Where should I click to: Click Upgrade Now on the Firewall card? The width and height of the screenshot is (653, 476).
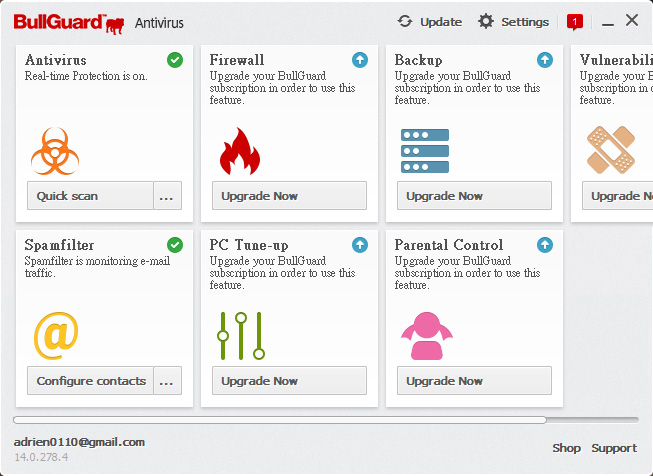(x=289, y=195)
